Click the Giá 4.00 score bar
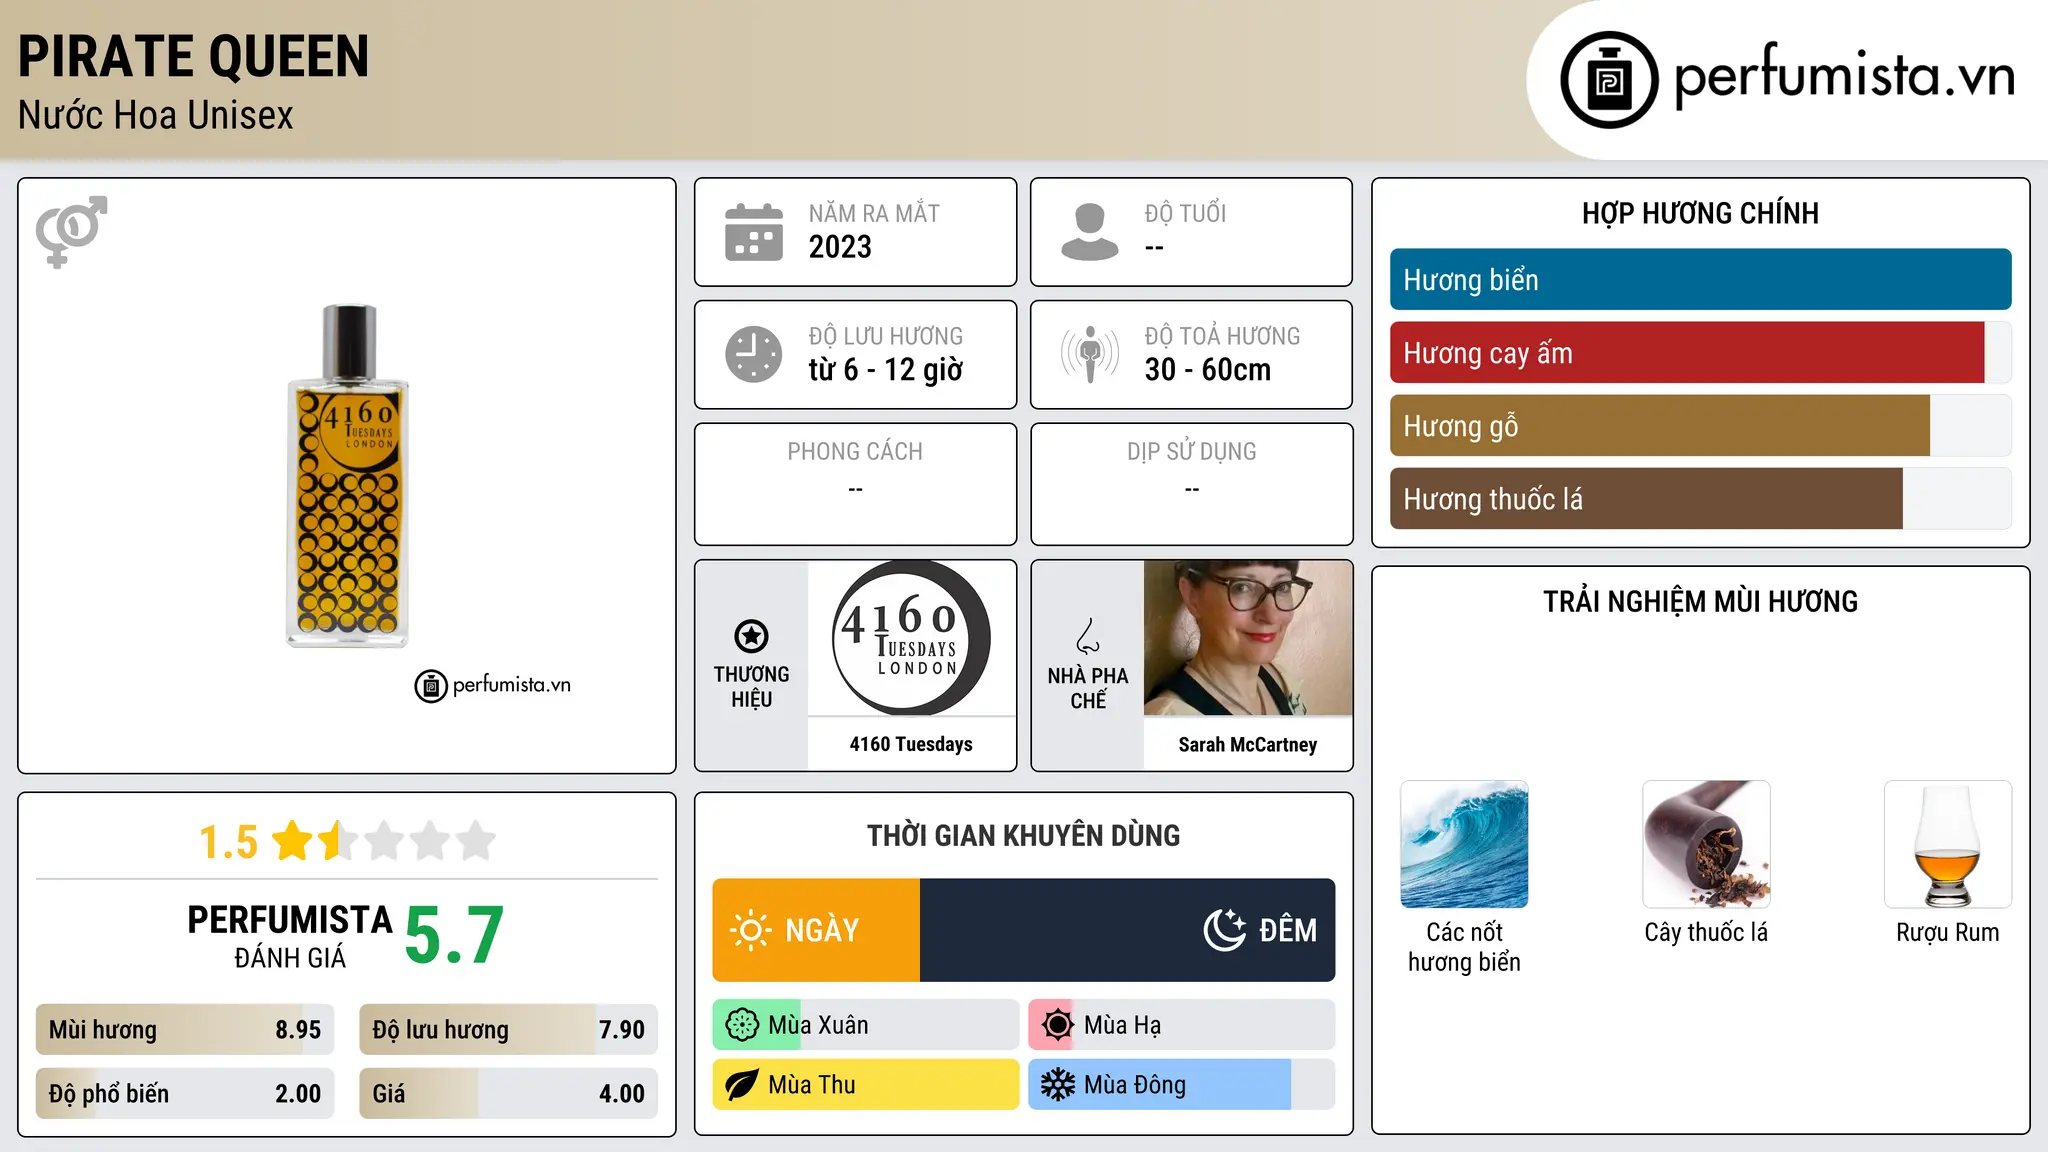This screenshot has width=2048, height=1152. coord(508,1094)
